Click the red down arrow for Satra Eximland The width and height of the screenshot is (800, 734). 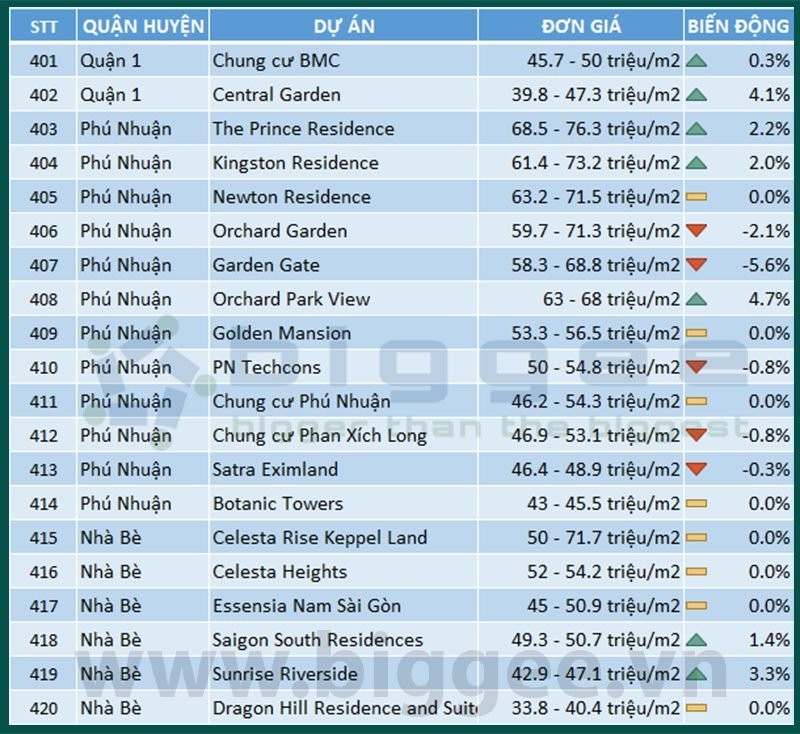(696, 469)
